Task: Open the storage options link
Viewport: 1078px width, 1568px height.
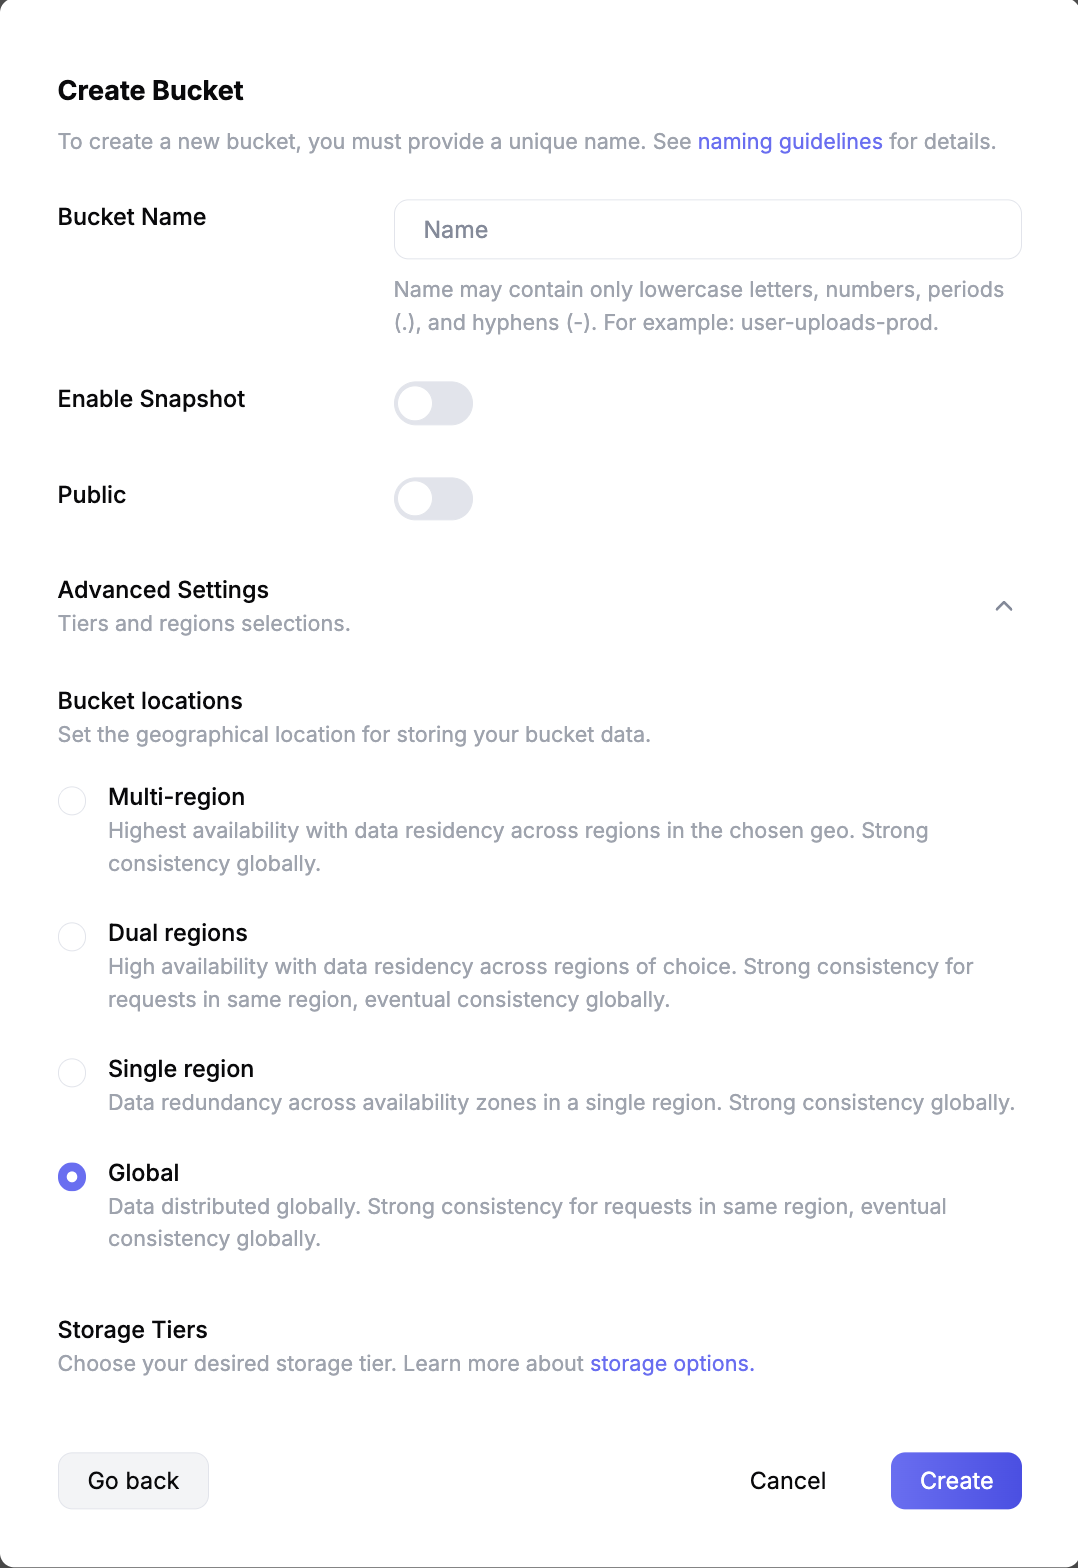Action: point(671,1364)
